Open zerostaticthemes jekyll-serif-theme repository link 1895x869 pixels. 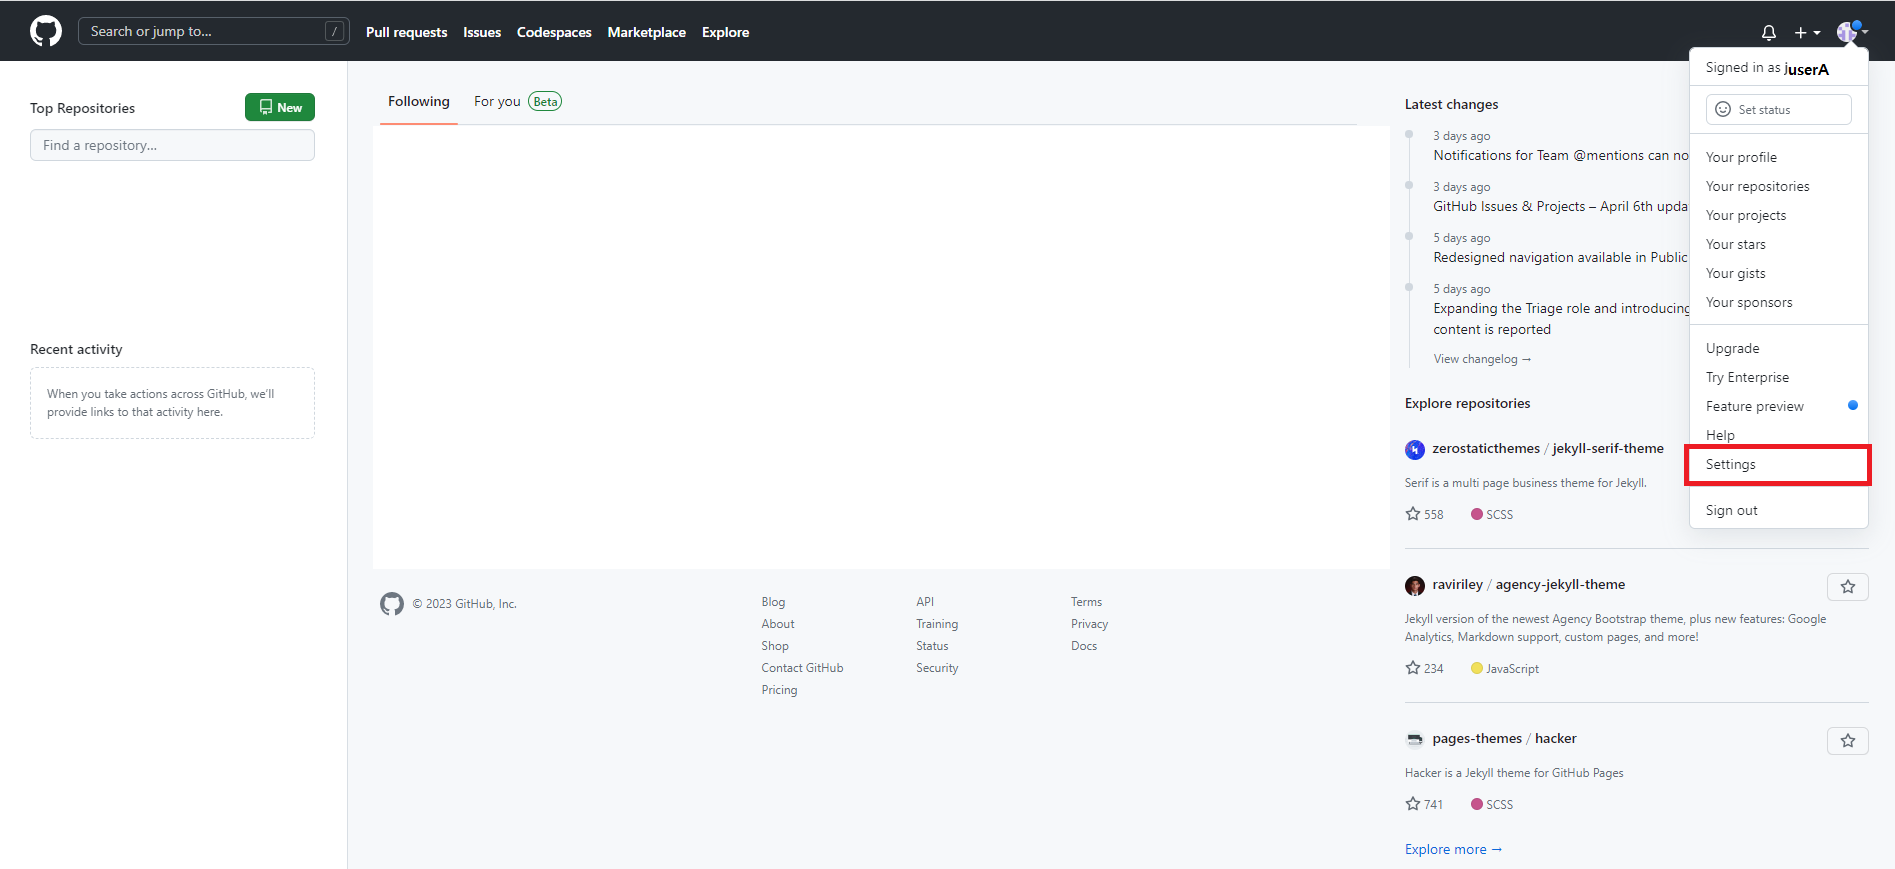click(1548, 448)
